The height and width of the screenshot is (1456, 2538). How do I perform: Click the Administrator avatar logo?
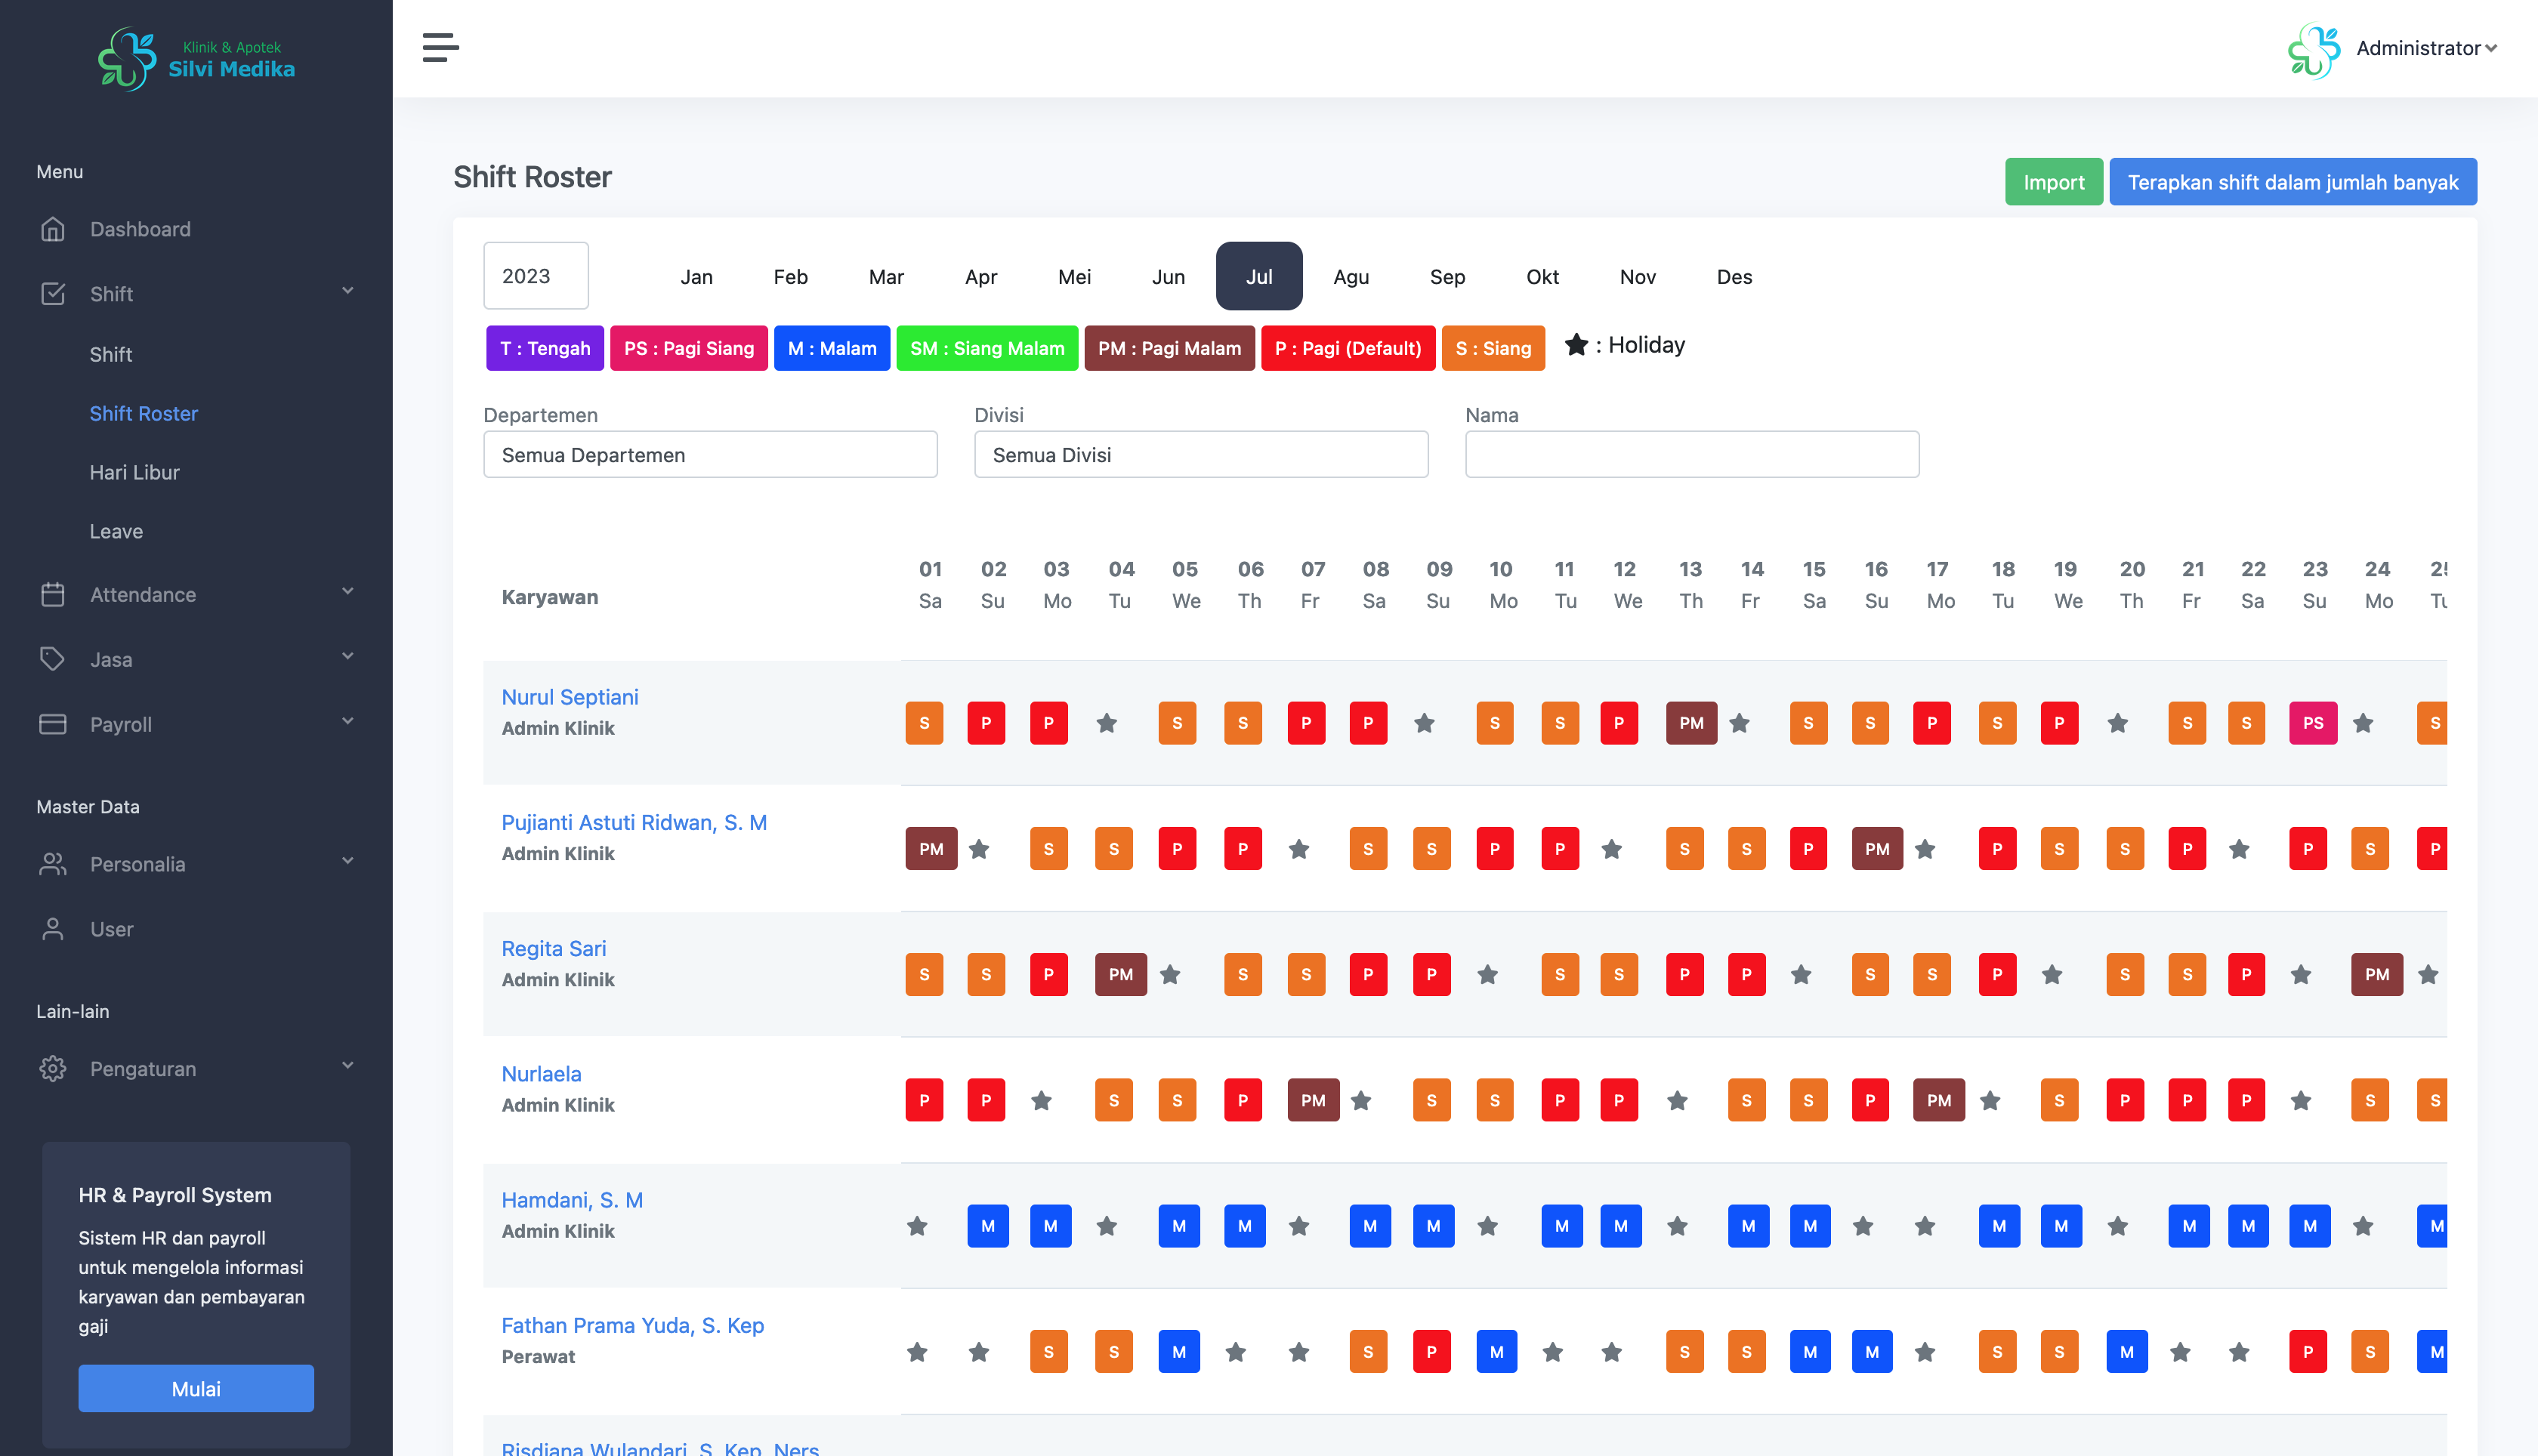tap(2314, 50)
